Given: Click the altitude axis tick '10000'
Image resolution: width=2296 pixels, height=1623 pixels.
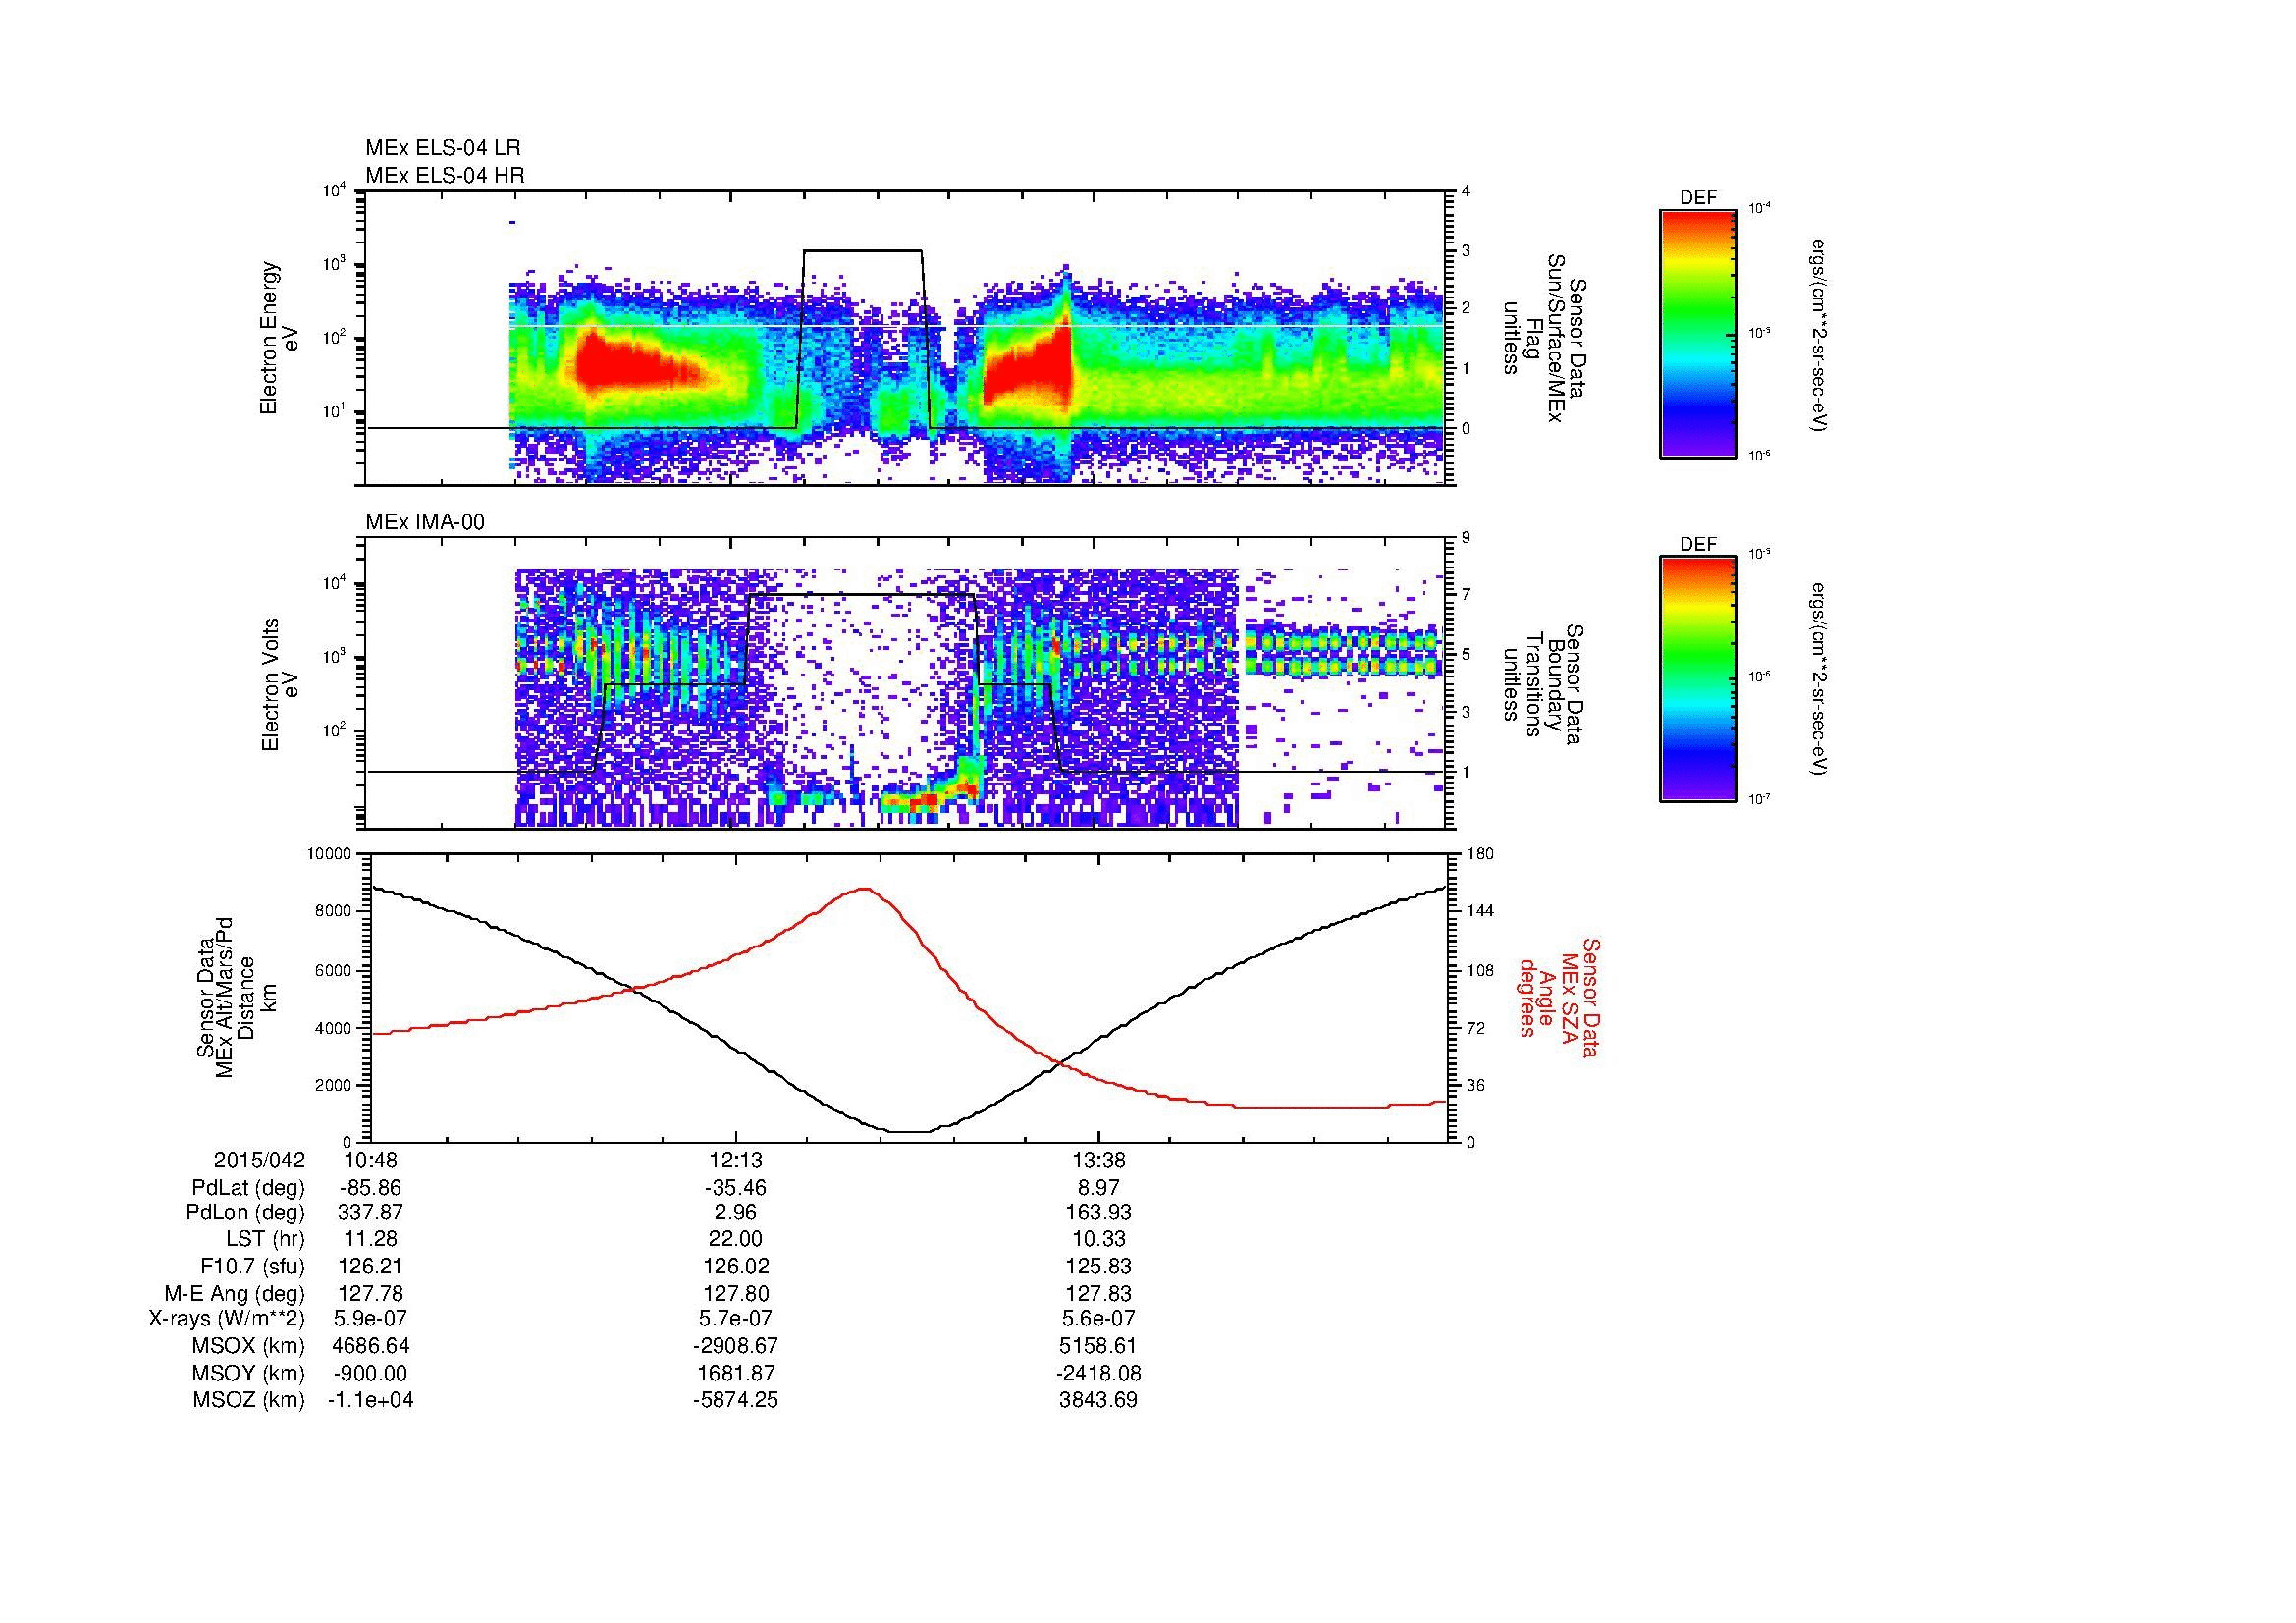Looking at the screenshot, I should pyautogui.click(x=329, y=853).
